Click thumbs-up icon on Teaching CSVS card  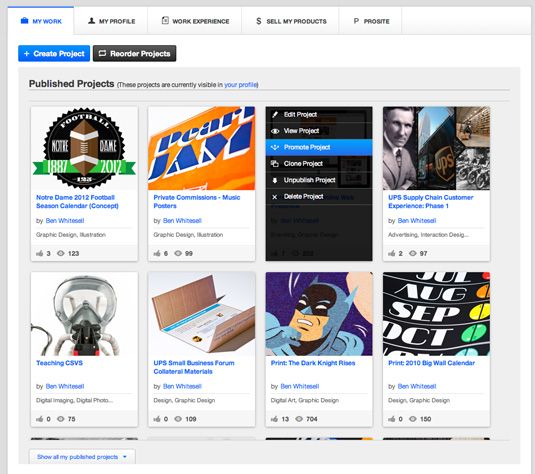click(40, 419)
